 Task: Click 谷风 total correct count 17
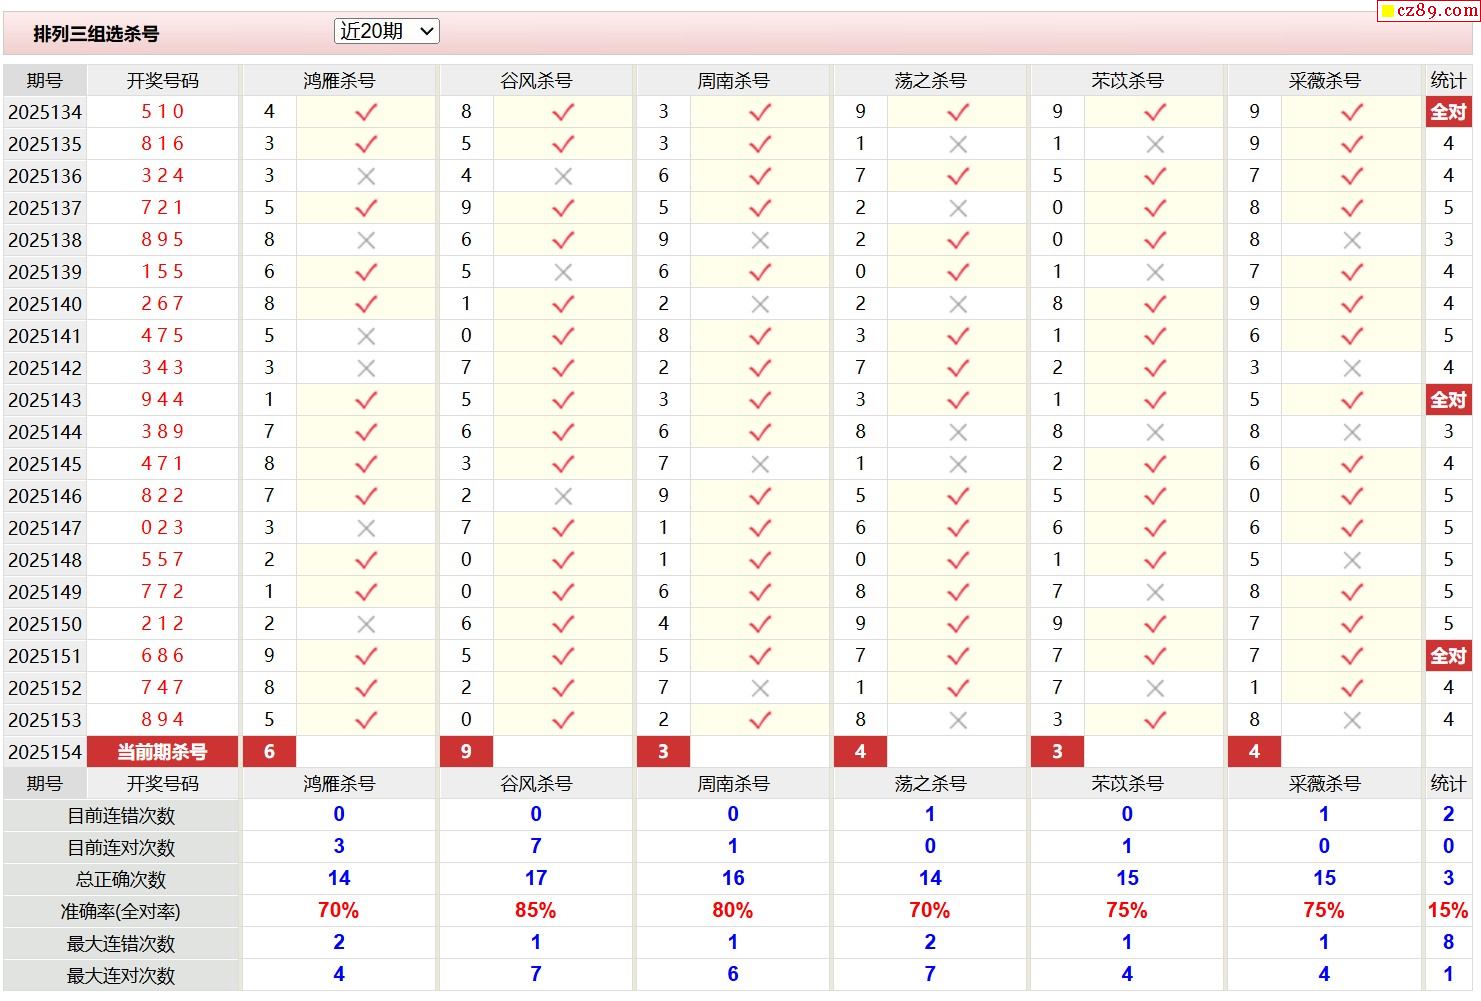tap(536, 879)
